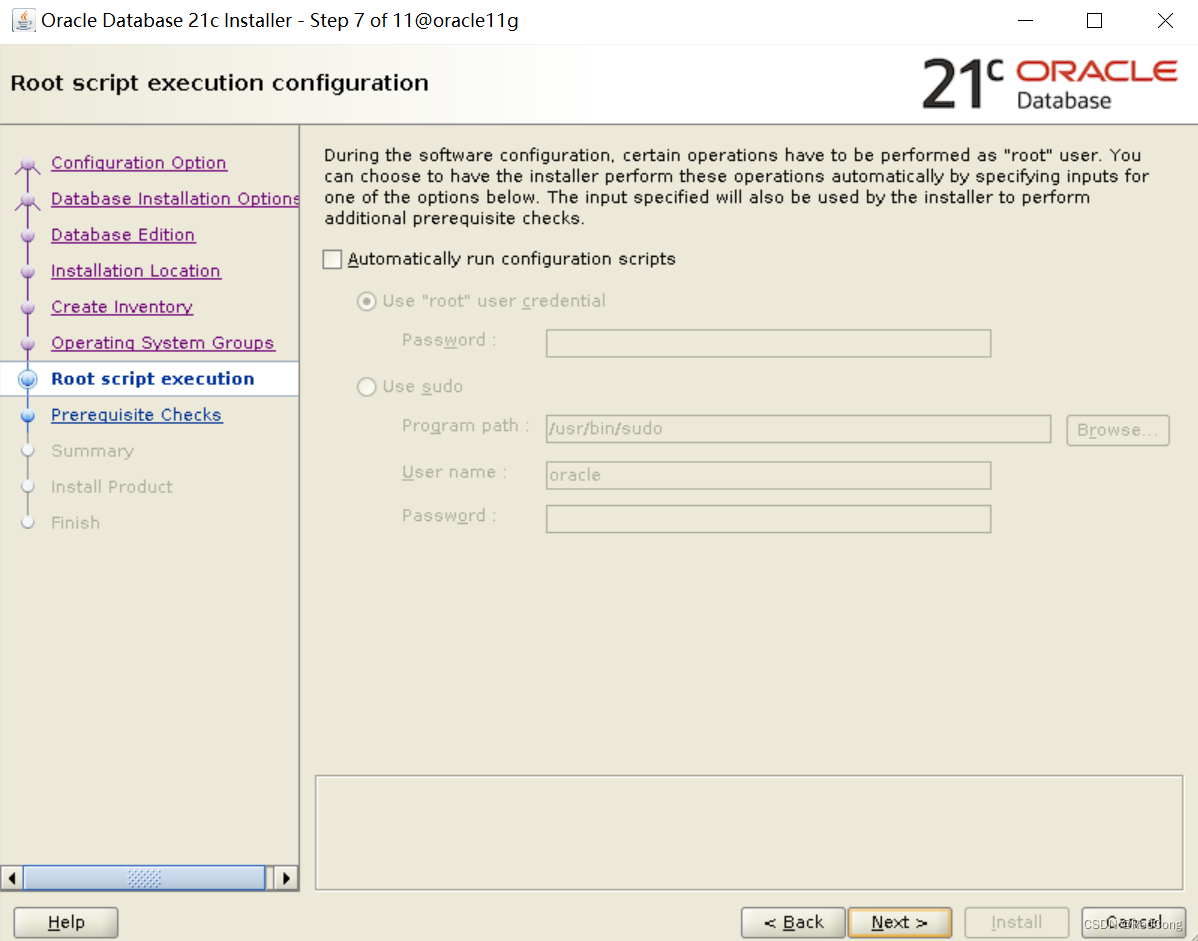1198x941 pixels.
Task: Navigate to Installation Location step
Action: click(x=136, y=270)
